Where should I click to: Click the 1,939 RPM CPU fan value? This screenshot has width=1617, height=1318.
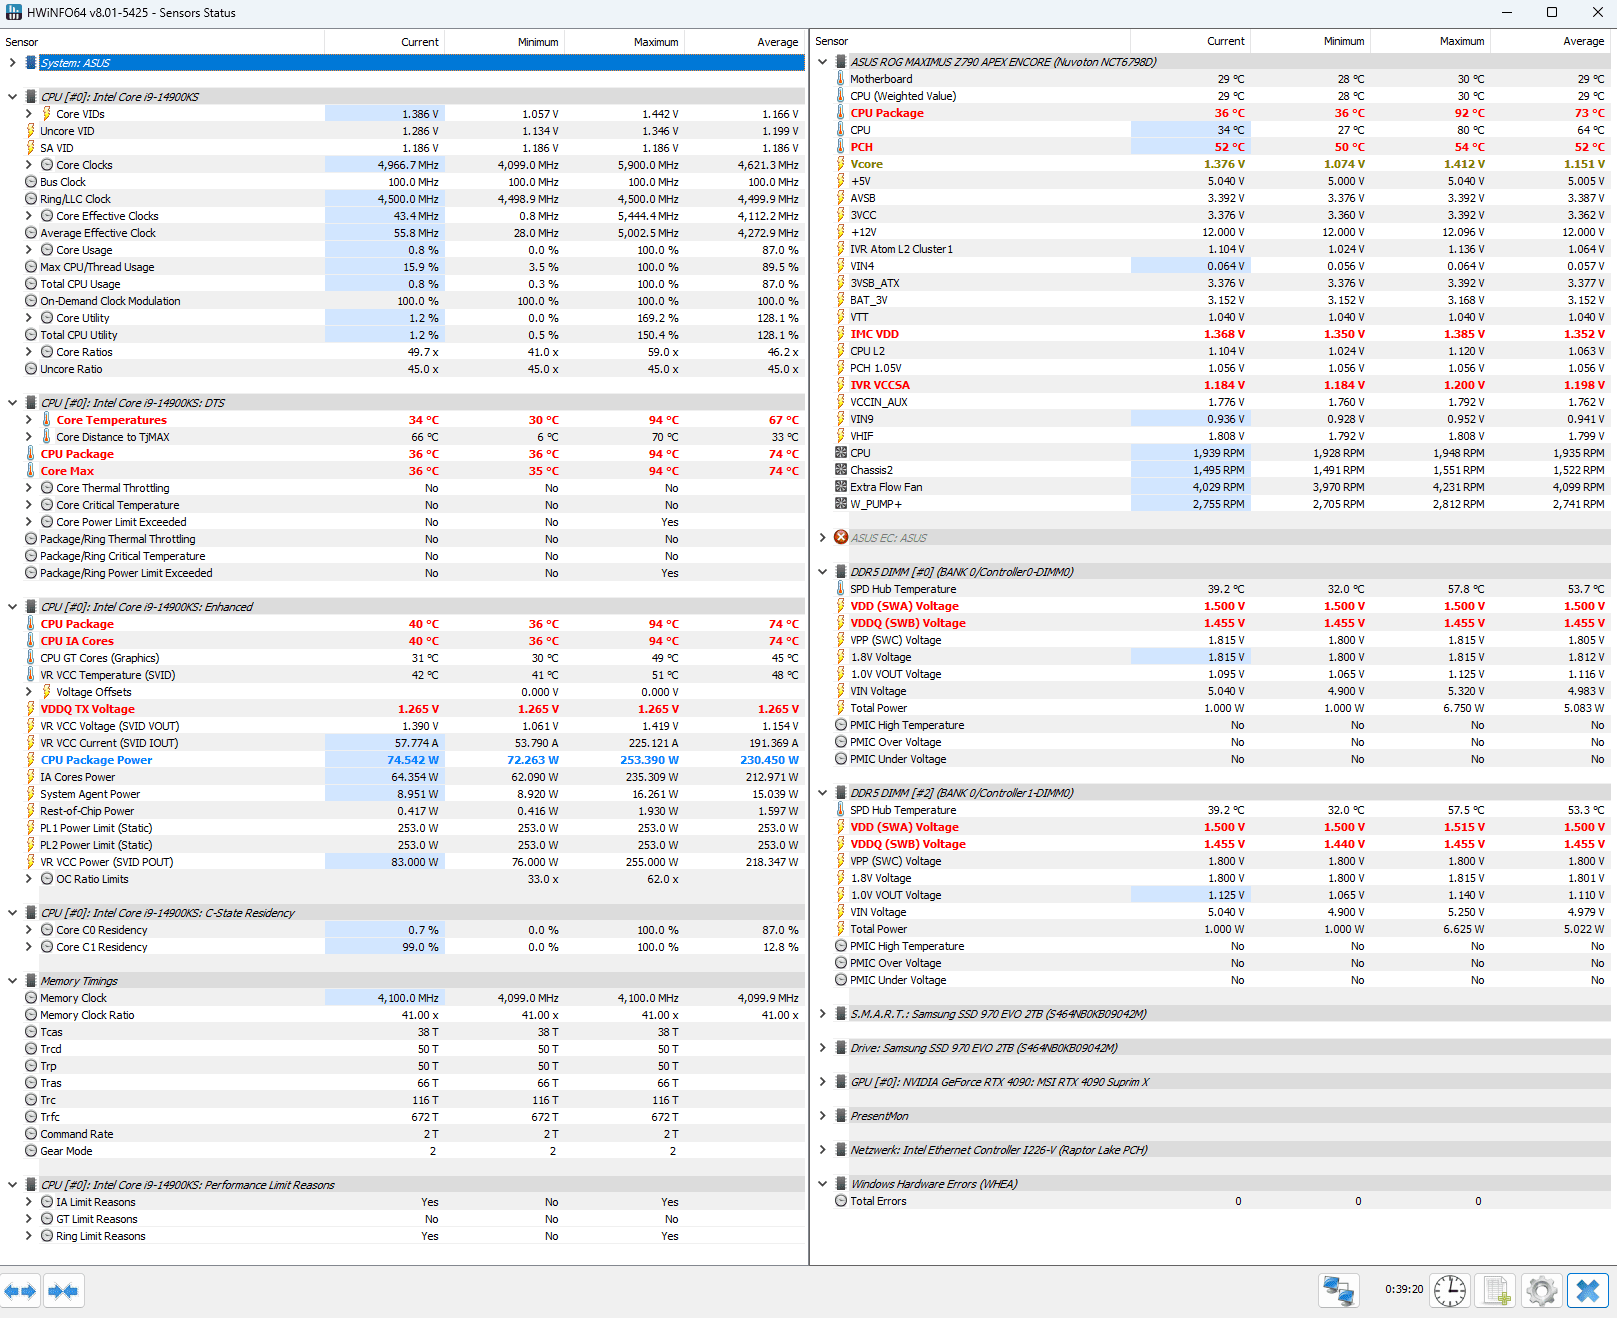pyautogui.click(x=1218, y=453)
